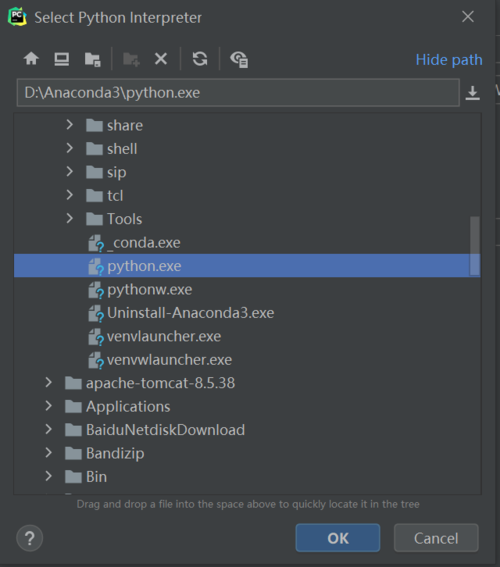Confirm selection with OK button
This screenshot has width=500, height=567.
338,538
